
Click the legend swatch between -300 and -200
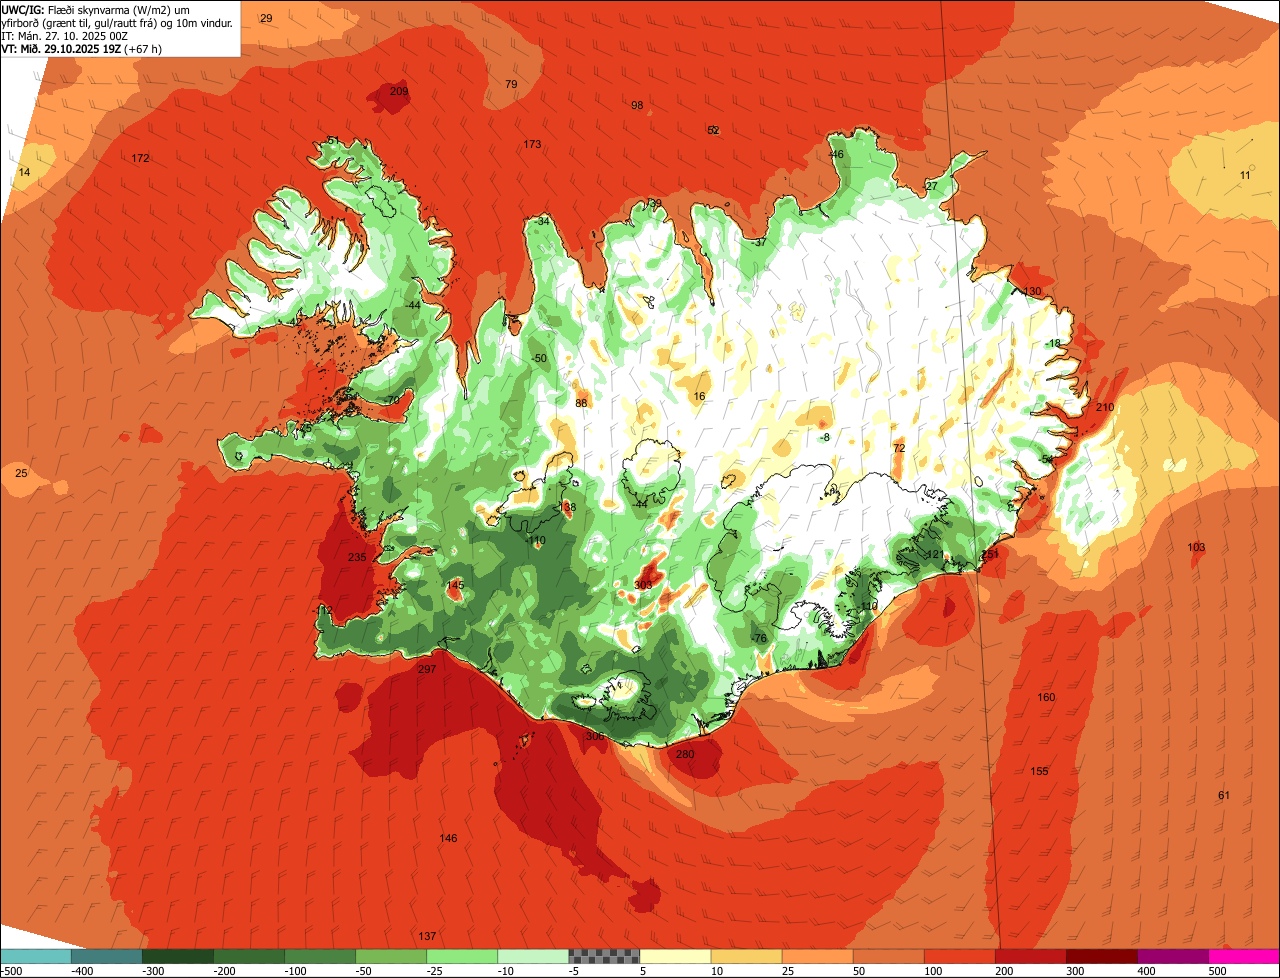(x=177, y=956)
